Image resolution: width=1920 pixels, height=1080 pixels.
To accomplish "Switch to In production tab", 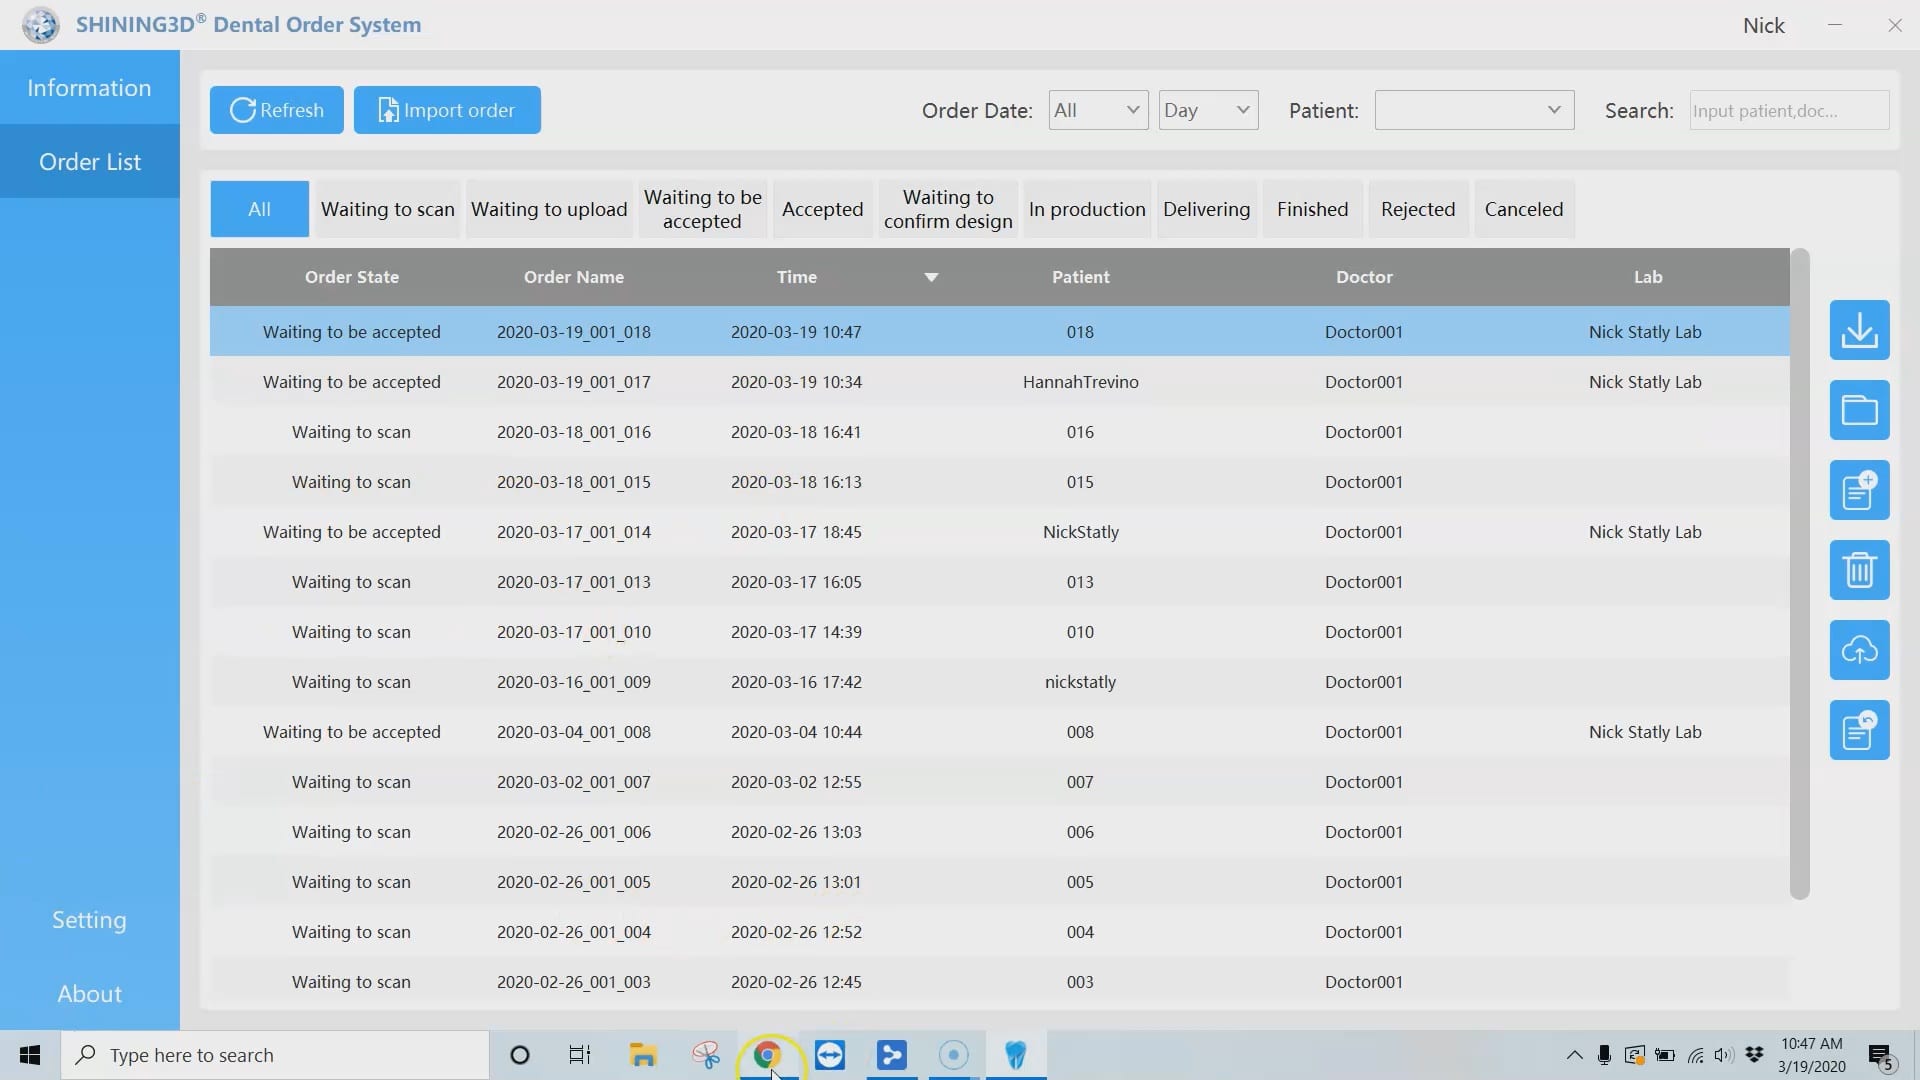I will tap(1087, 209).
